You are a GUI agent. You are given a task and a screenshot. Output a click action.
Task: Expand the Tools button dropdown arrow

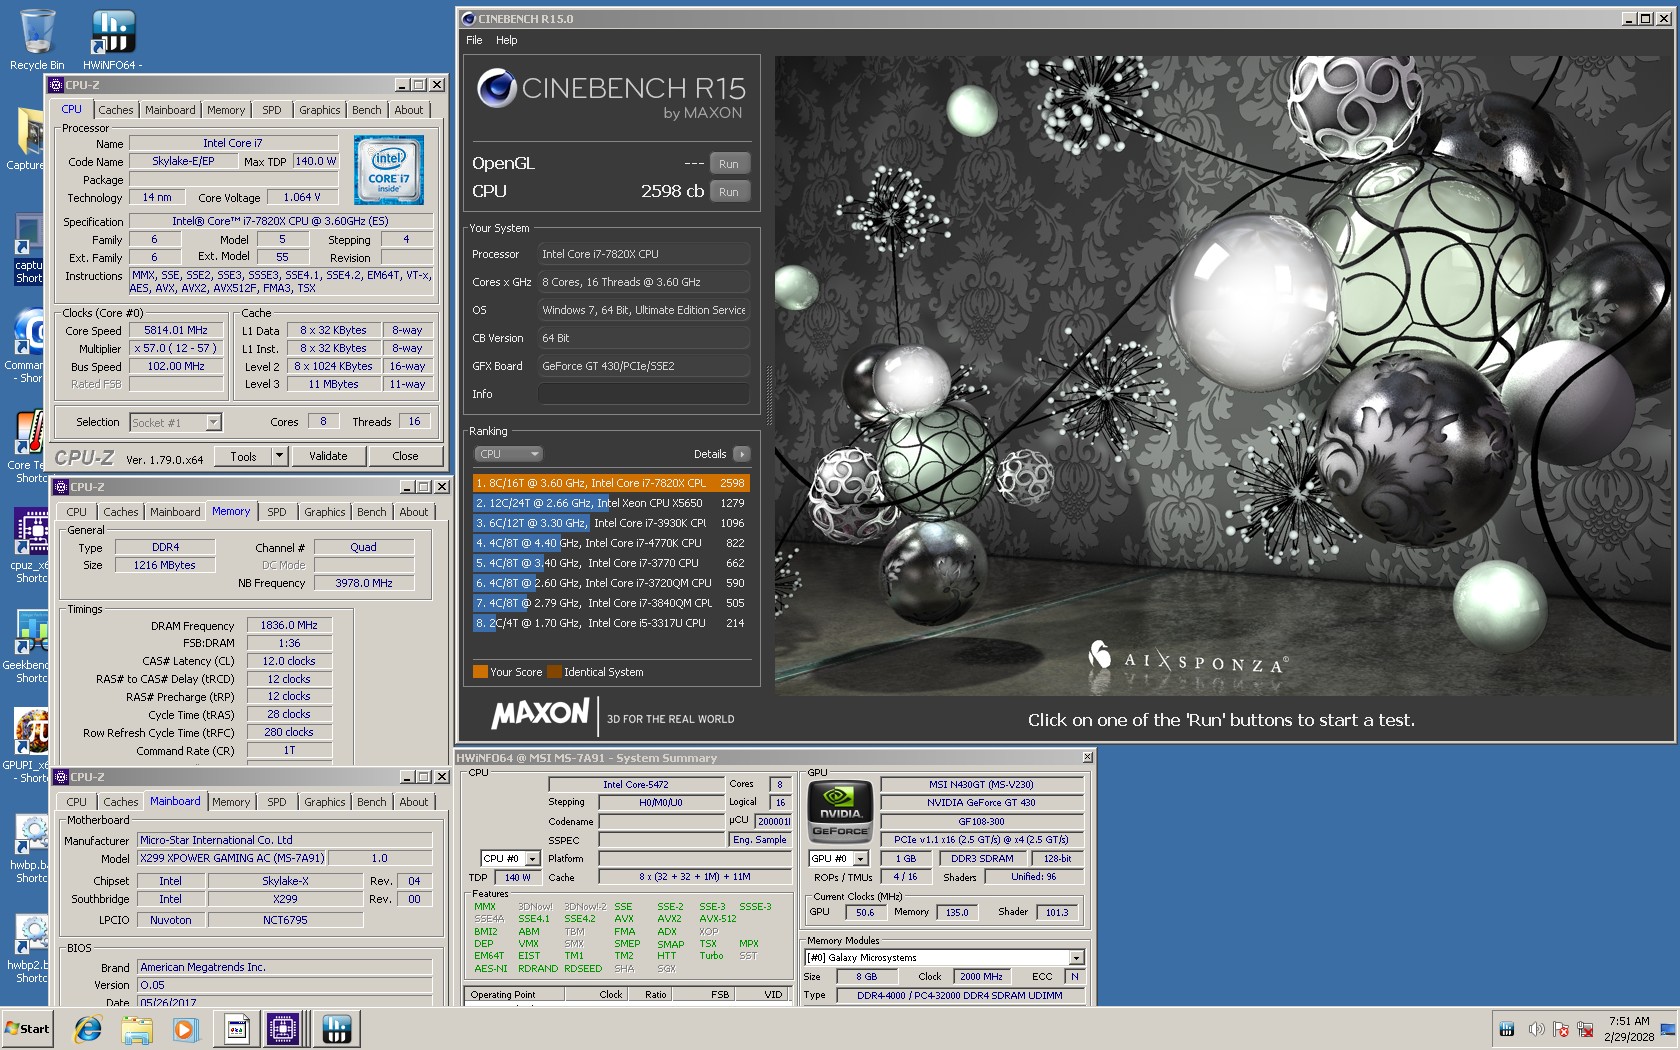[x=280, y=456]
